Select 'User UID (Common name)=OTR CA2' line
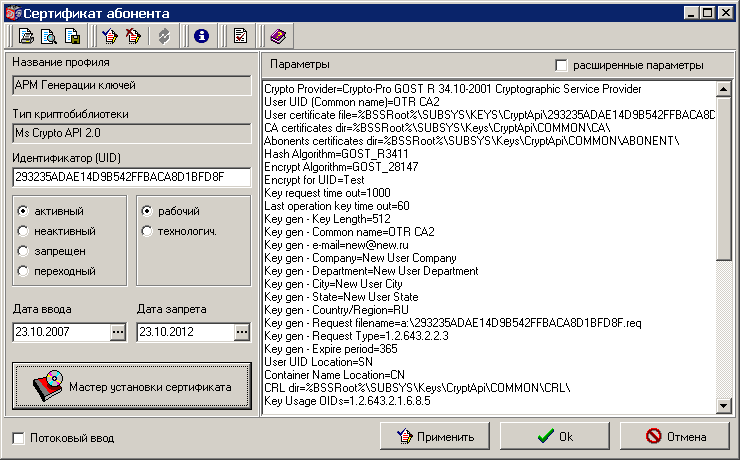Screen dimensions: 740x460 [x=352, y=102]
